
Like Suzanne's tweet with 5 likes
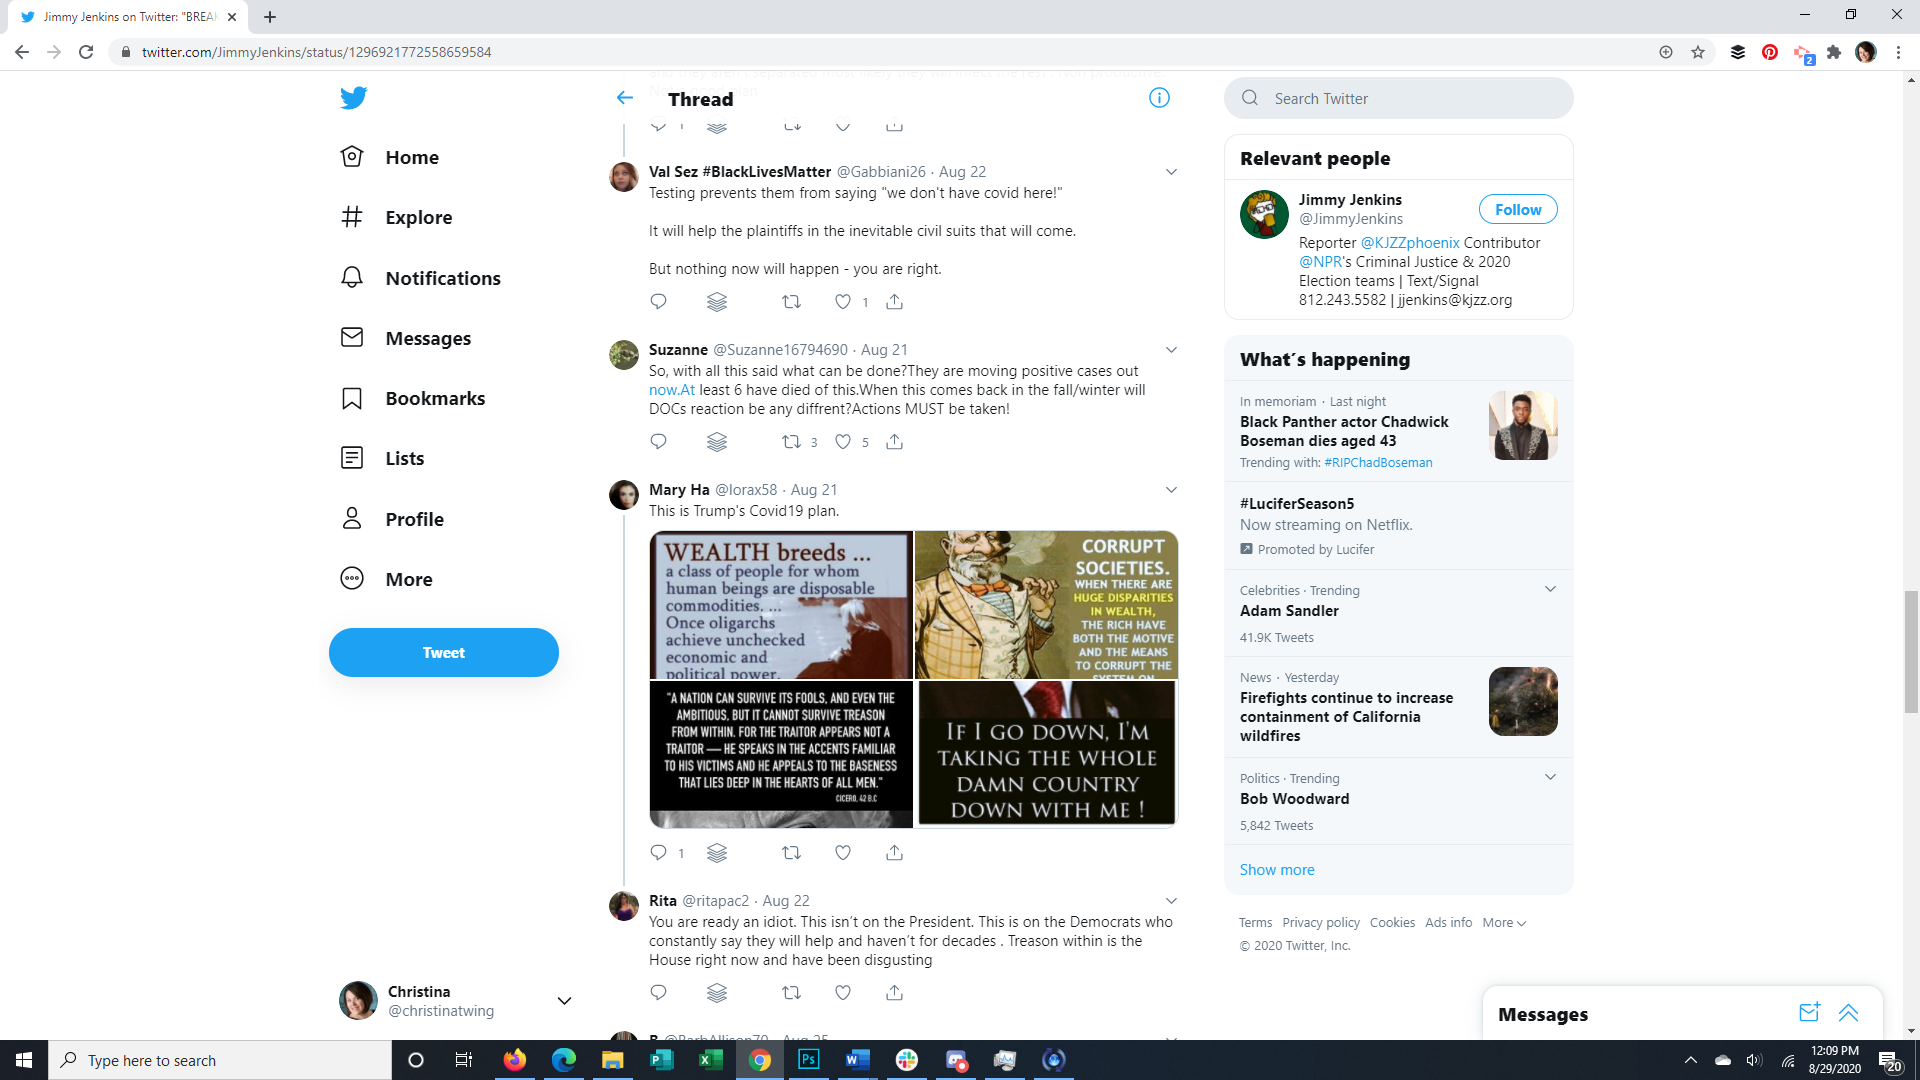tap(843, 442)
